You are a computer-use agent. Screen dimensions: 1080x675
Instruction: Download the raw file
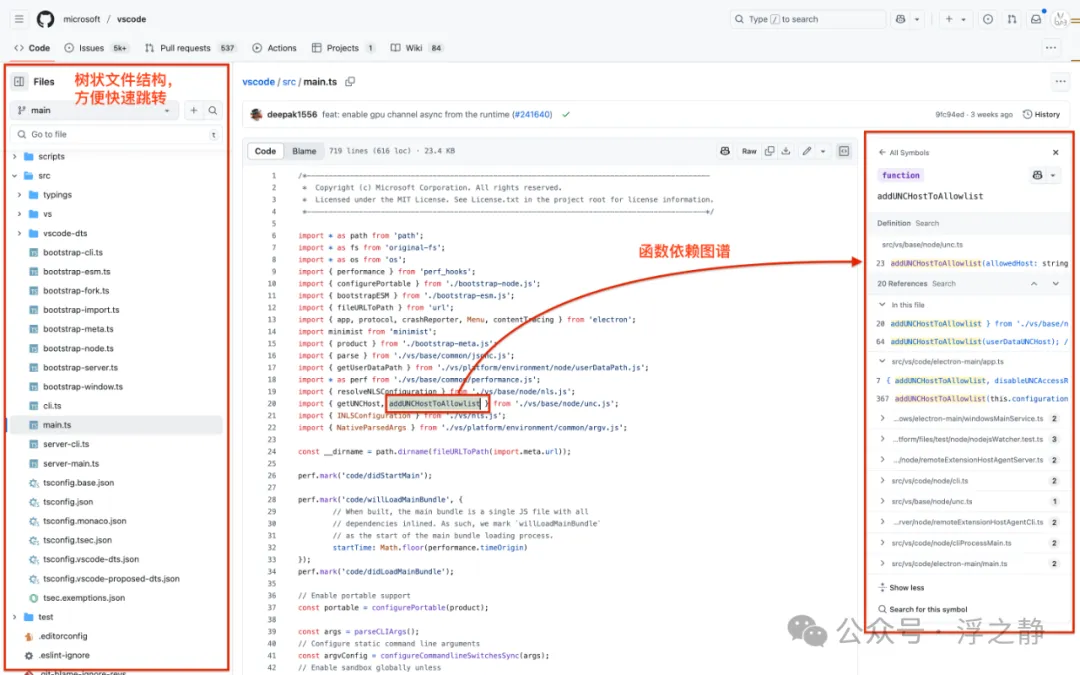tap(786, 151)
